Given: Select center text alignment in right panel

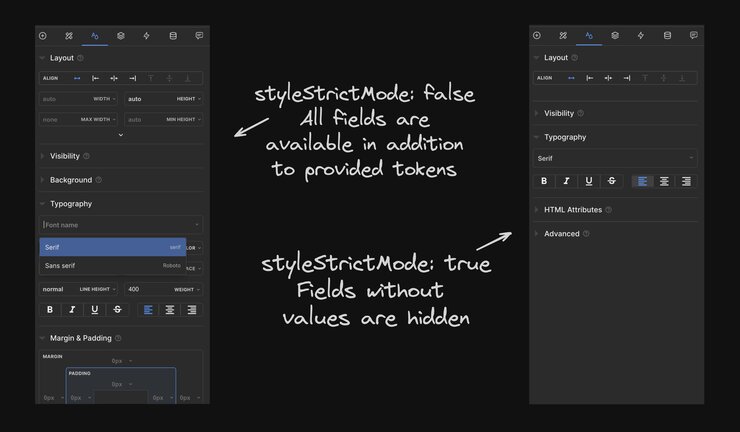Looking at the screenshot, I should point(664,181).
